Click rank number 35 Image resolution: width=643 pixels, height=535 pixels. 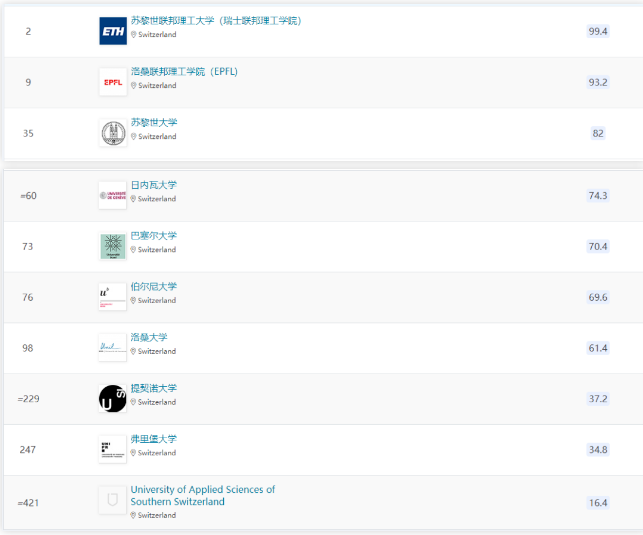tap(28, 133)
